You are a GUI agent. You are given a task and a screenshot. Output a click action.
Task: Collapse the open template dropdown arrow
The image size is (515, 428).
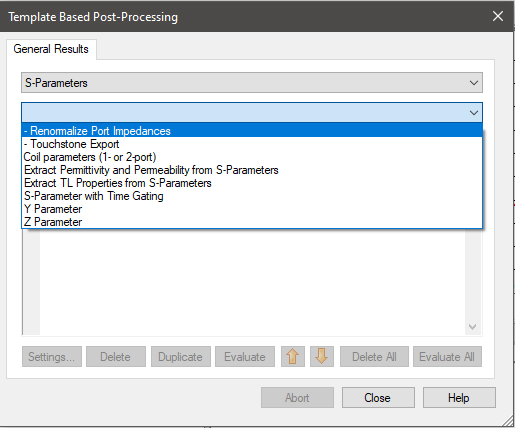(x=474, y=113)
